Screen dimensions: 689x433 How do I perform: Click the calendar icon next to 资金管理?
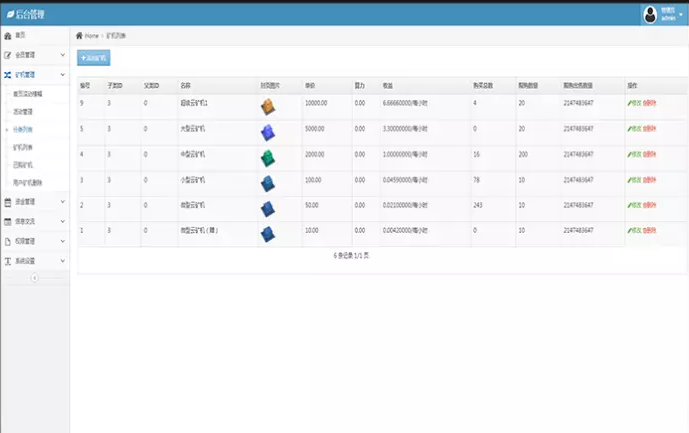[7, 202]
